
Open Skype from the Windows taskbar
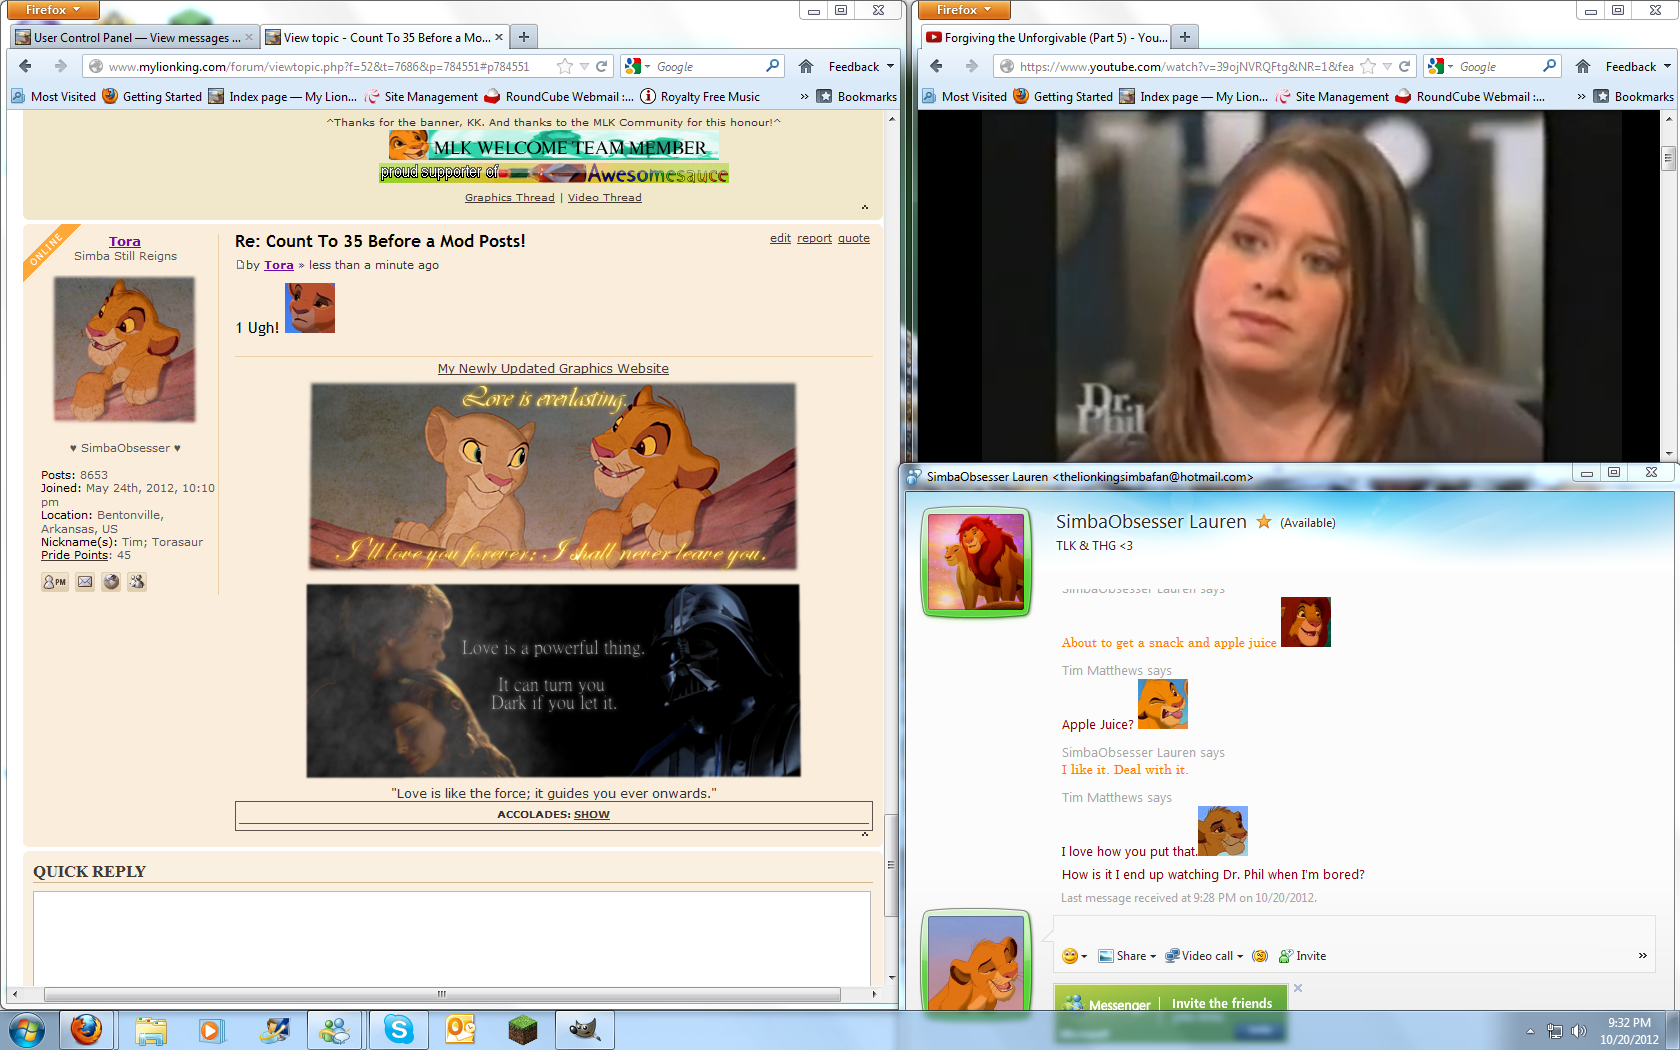(398, 1029)
